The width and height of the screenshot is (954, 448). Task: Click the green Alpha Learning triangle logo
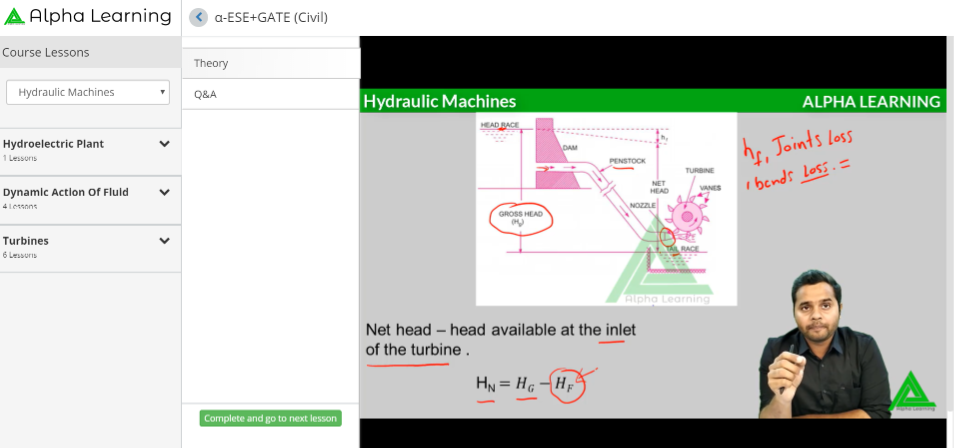click(x=14, y=17)
